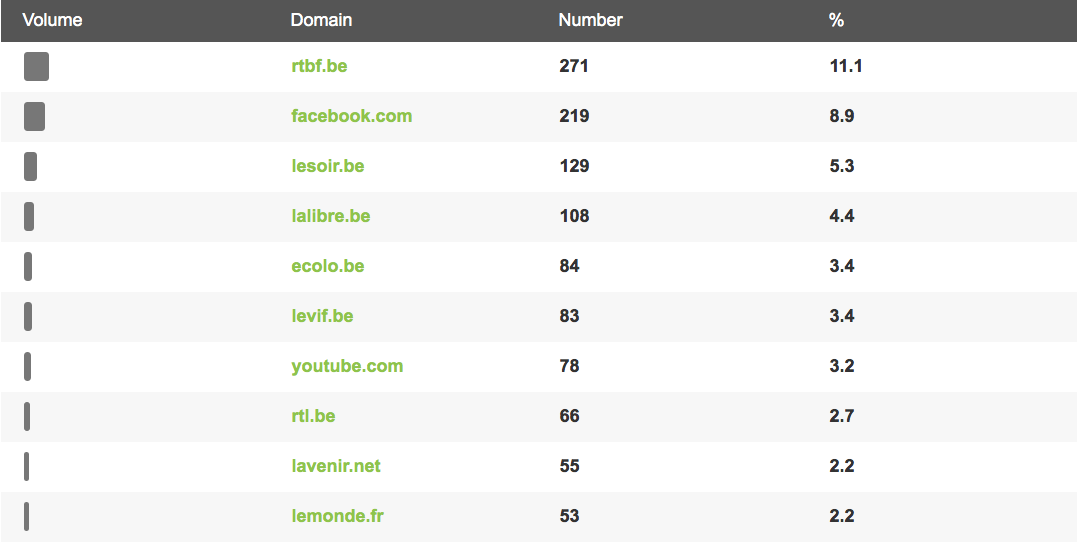Click the Number column header
1082x546 pixels.
(591, 20)
